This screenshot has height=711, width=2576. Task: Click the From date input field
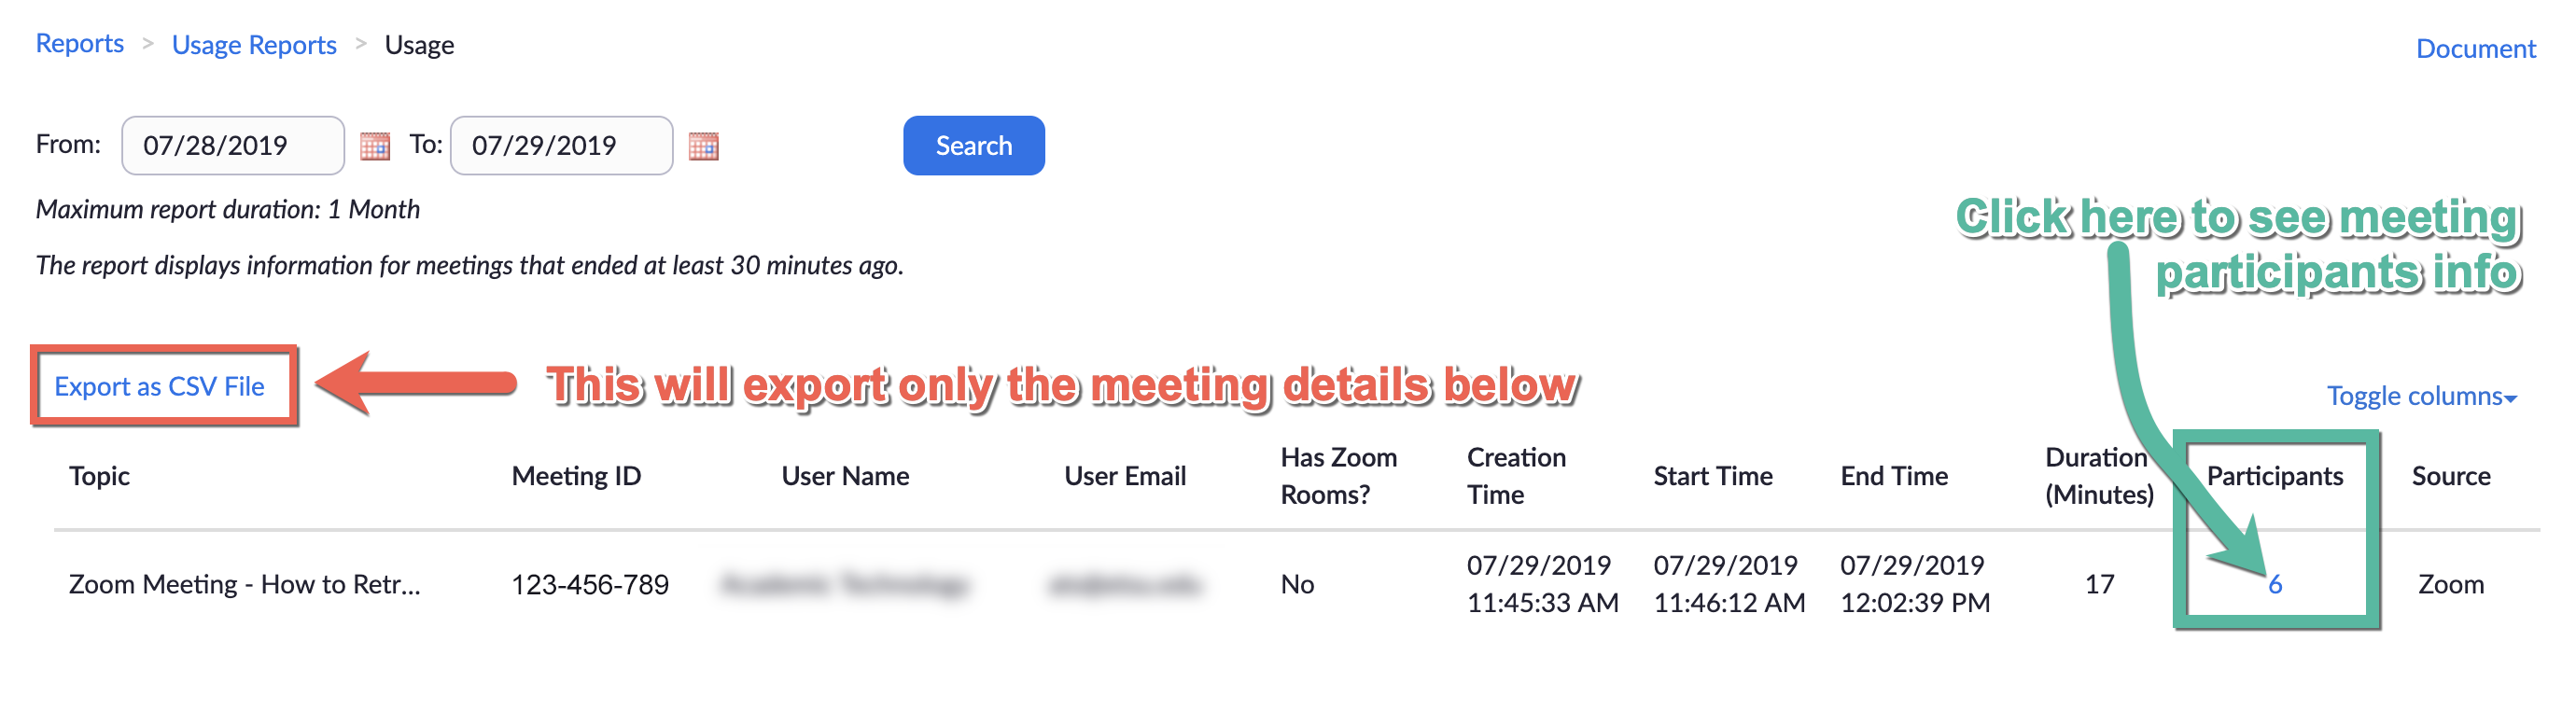[232, 146]
